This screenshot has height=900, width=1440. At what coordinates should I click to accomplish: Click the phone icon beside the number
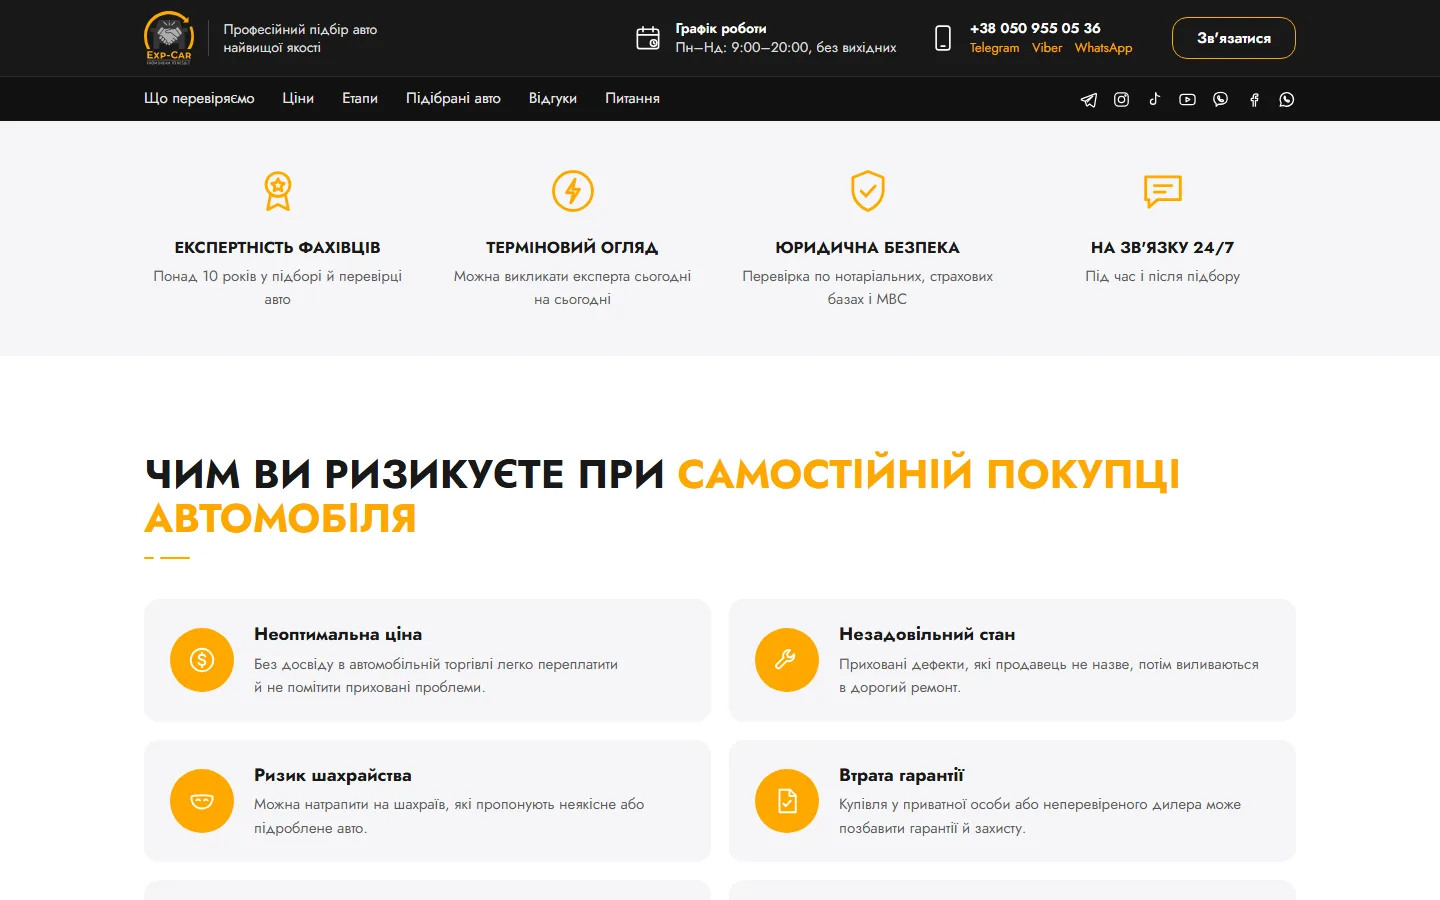tap(943, 38)
